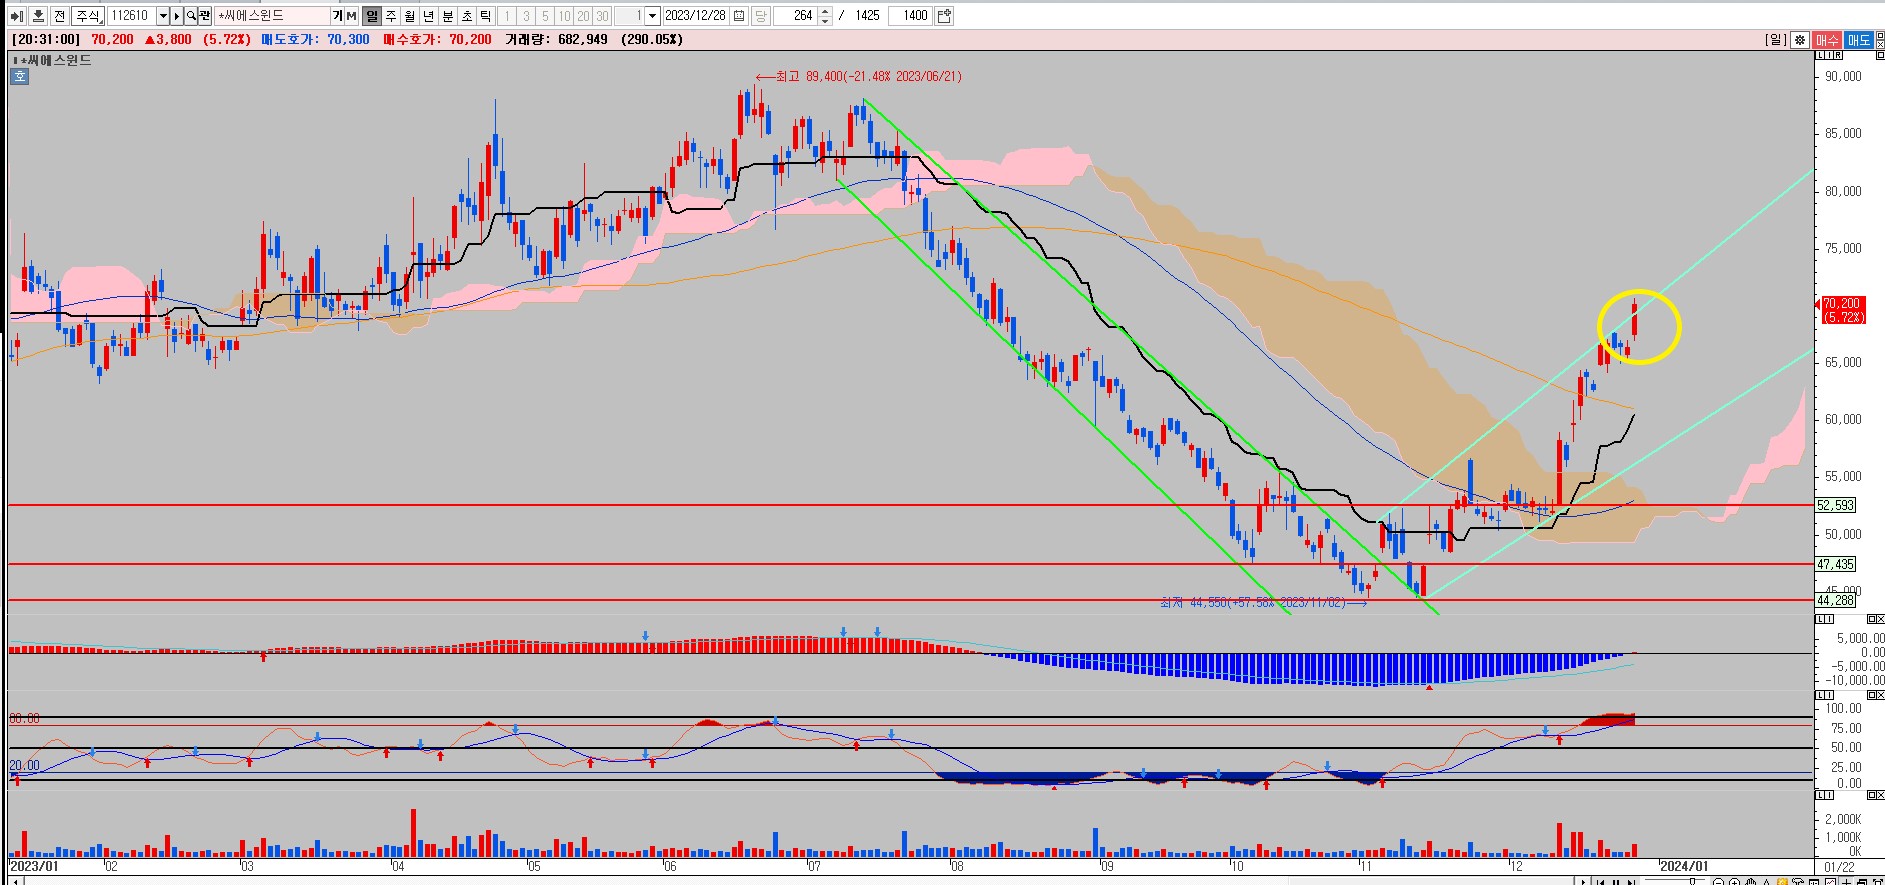Click the '30' interval button
1885x885 pixels.
(602, 16)
